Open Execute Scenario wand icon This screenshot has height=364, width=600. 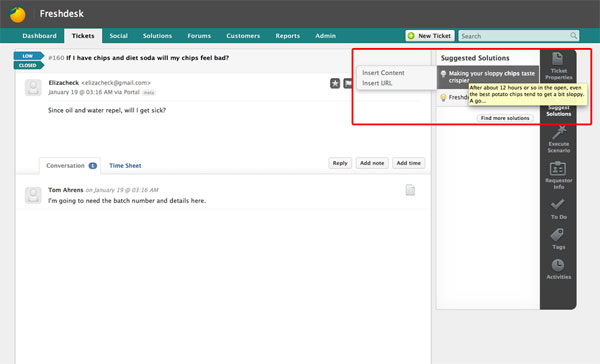coord(558,139)
